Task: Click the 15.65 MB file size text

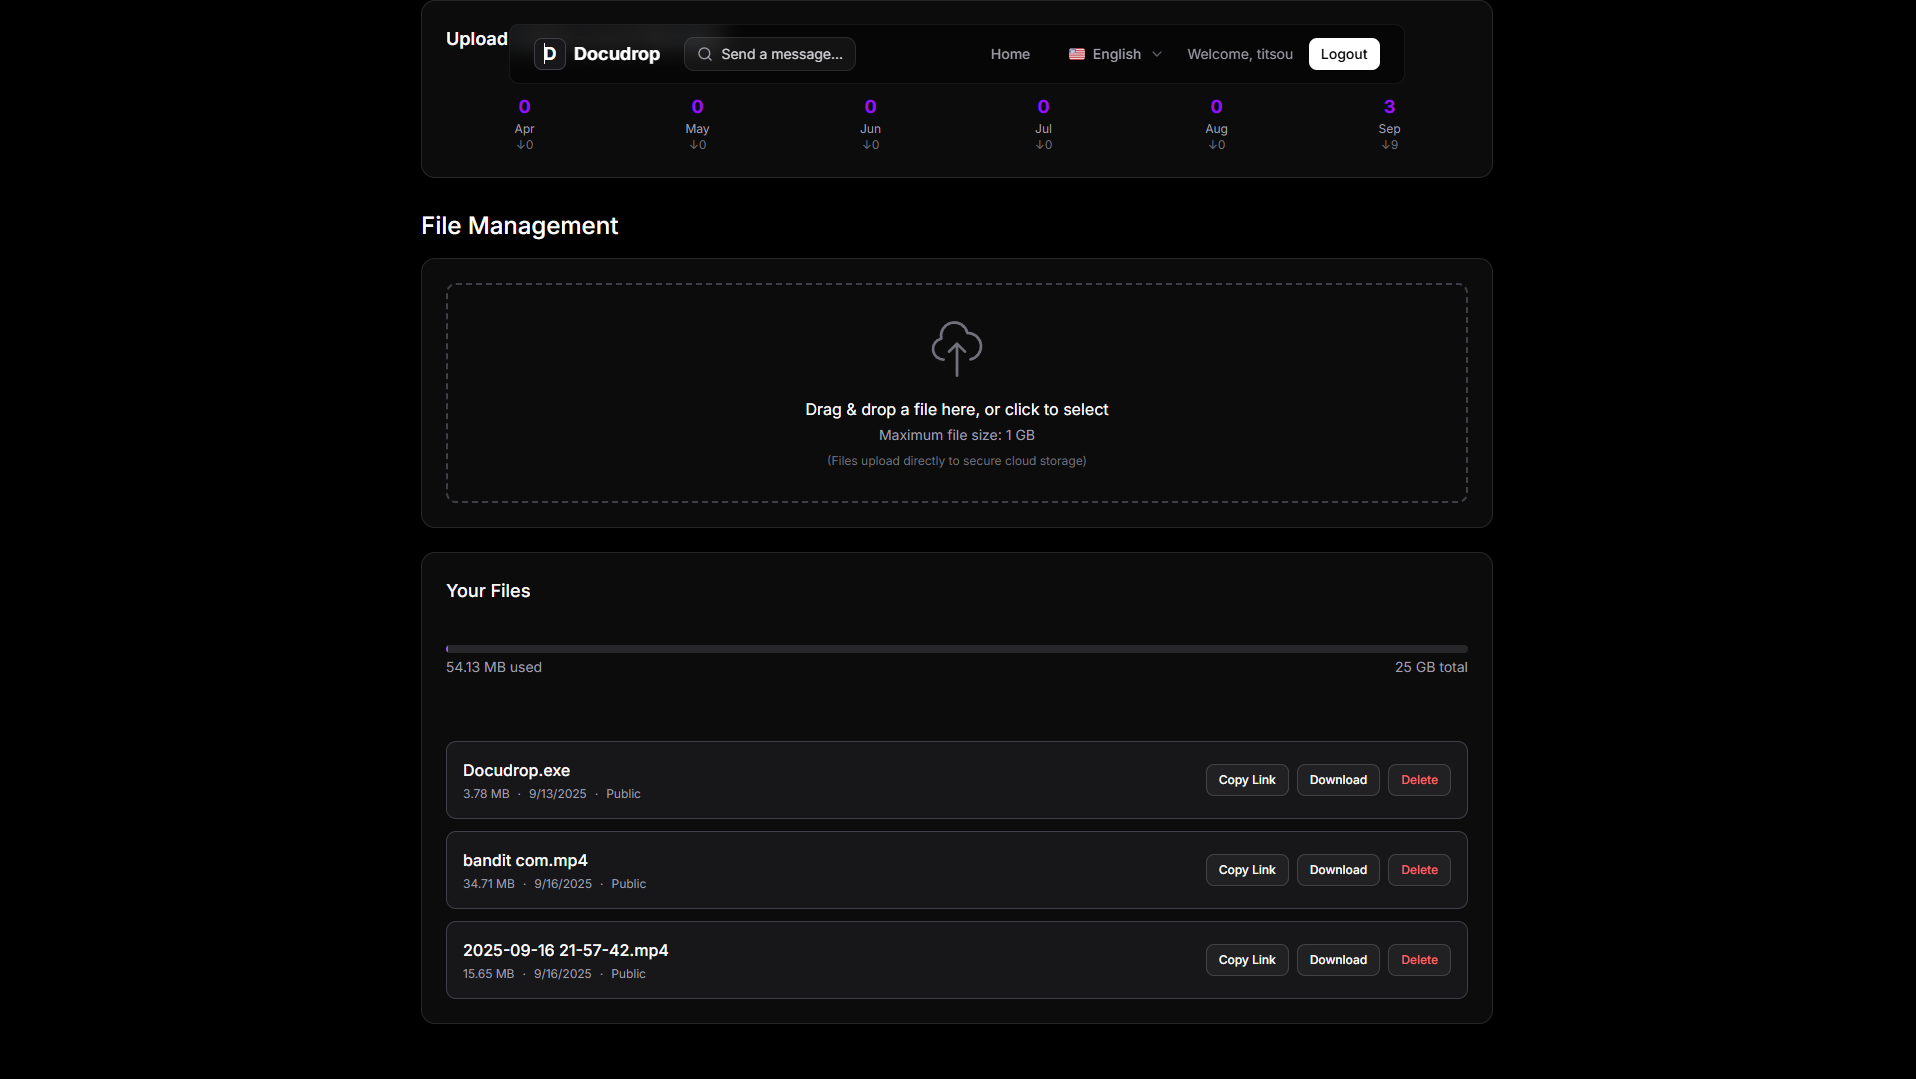Action: pyautogui.click(x=488, y=974)
